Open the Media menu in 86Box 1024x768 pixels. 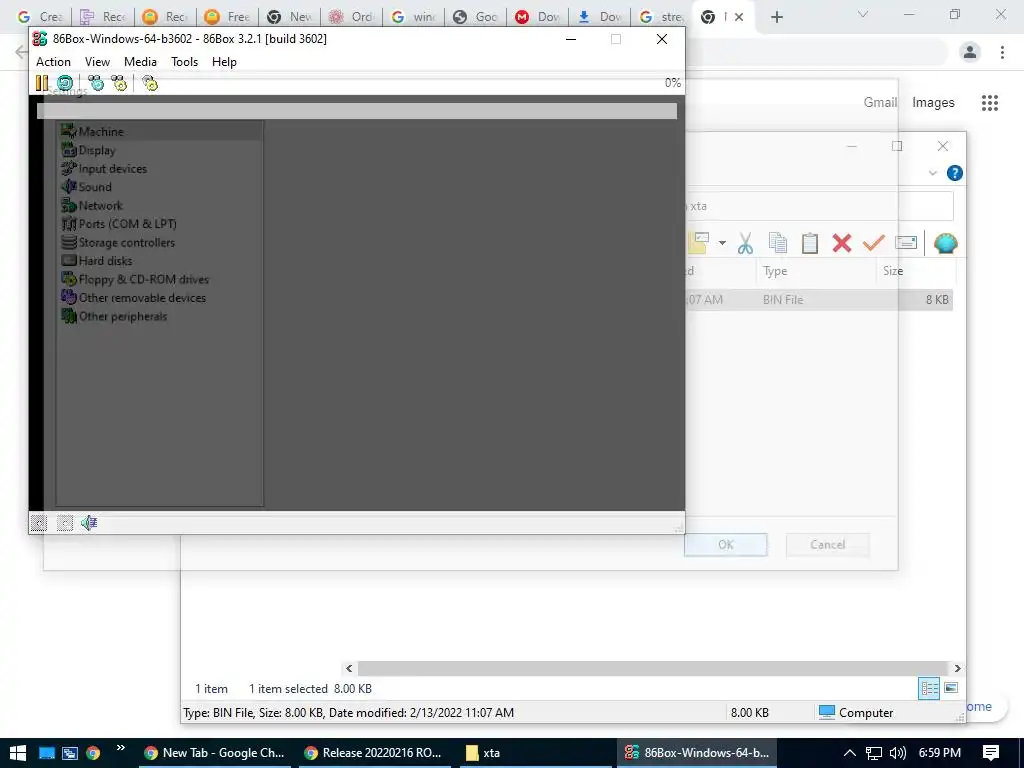pos(140,61)
